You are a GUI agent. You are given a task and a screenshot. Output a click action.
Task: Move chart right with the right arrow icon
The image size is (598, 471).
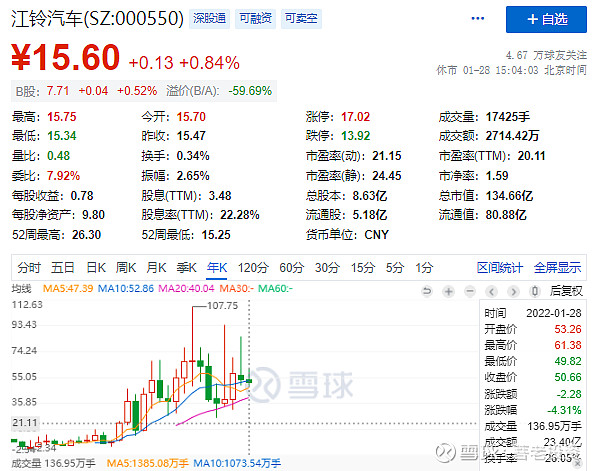click(513, 292)
